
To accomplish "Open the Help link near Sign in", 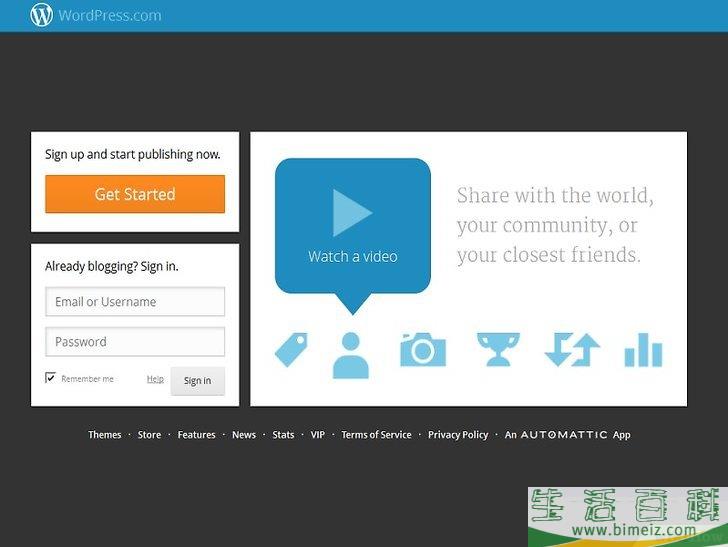I will pos(155,379).
